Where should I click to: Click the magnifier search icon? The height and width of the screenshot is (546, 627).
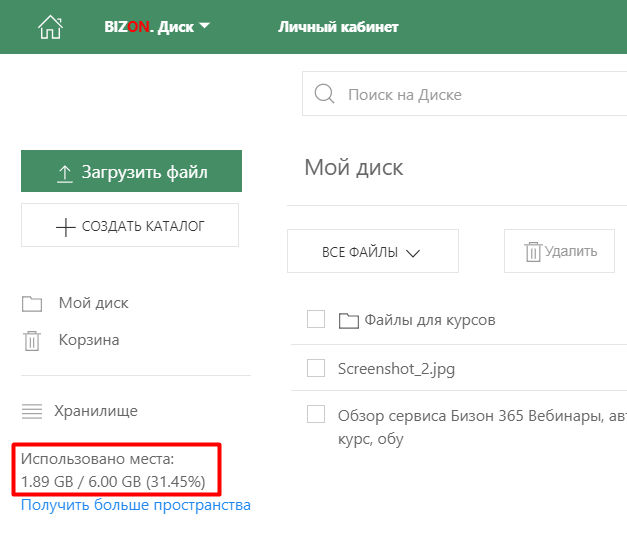pyautogui.click(x=324, y=95)
